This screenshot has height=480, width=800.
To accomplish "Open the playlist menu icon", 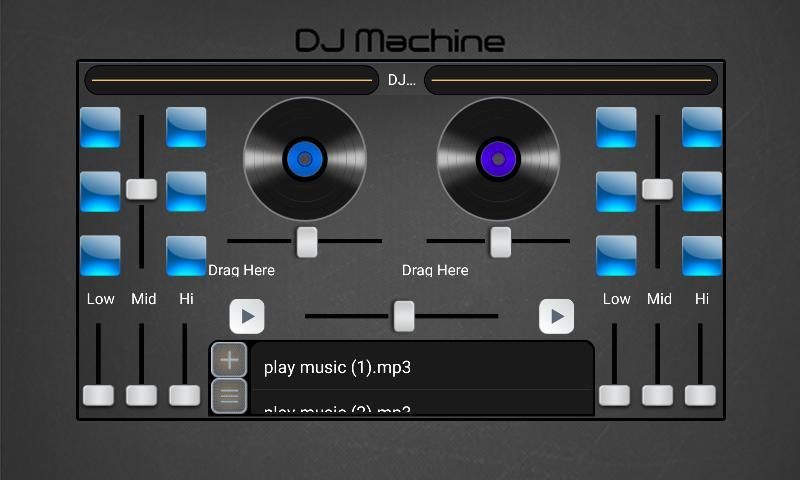I will click(229, 397).
